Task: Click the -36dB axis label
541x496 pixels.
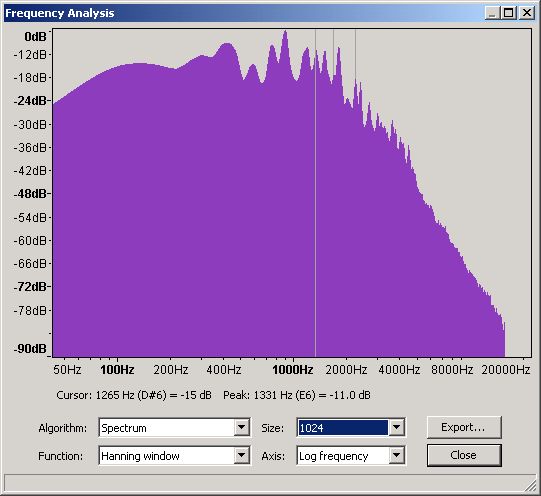Action: tap(30, 147)
